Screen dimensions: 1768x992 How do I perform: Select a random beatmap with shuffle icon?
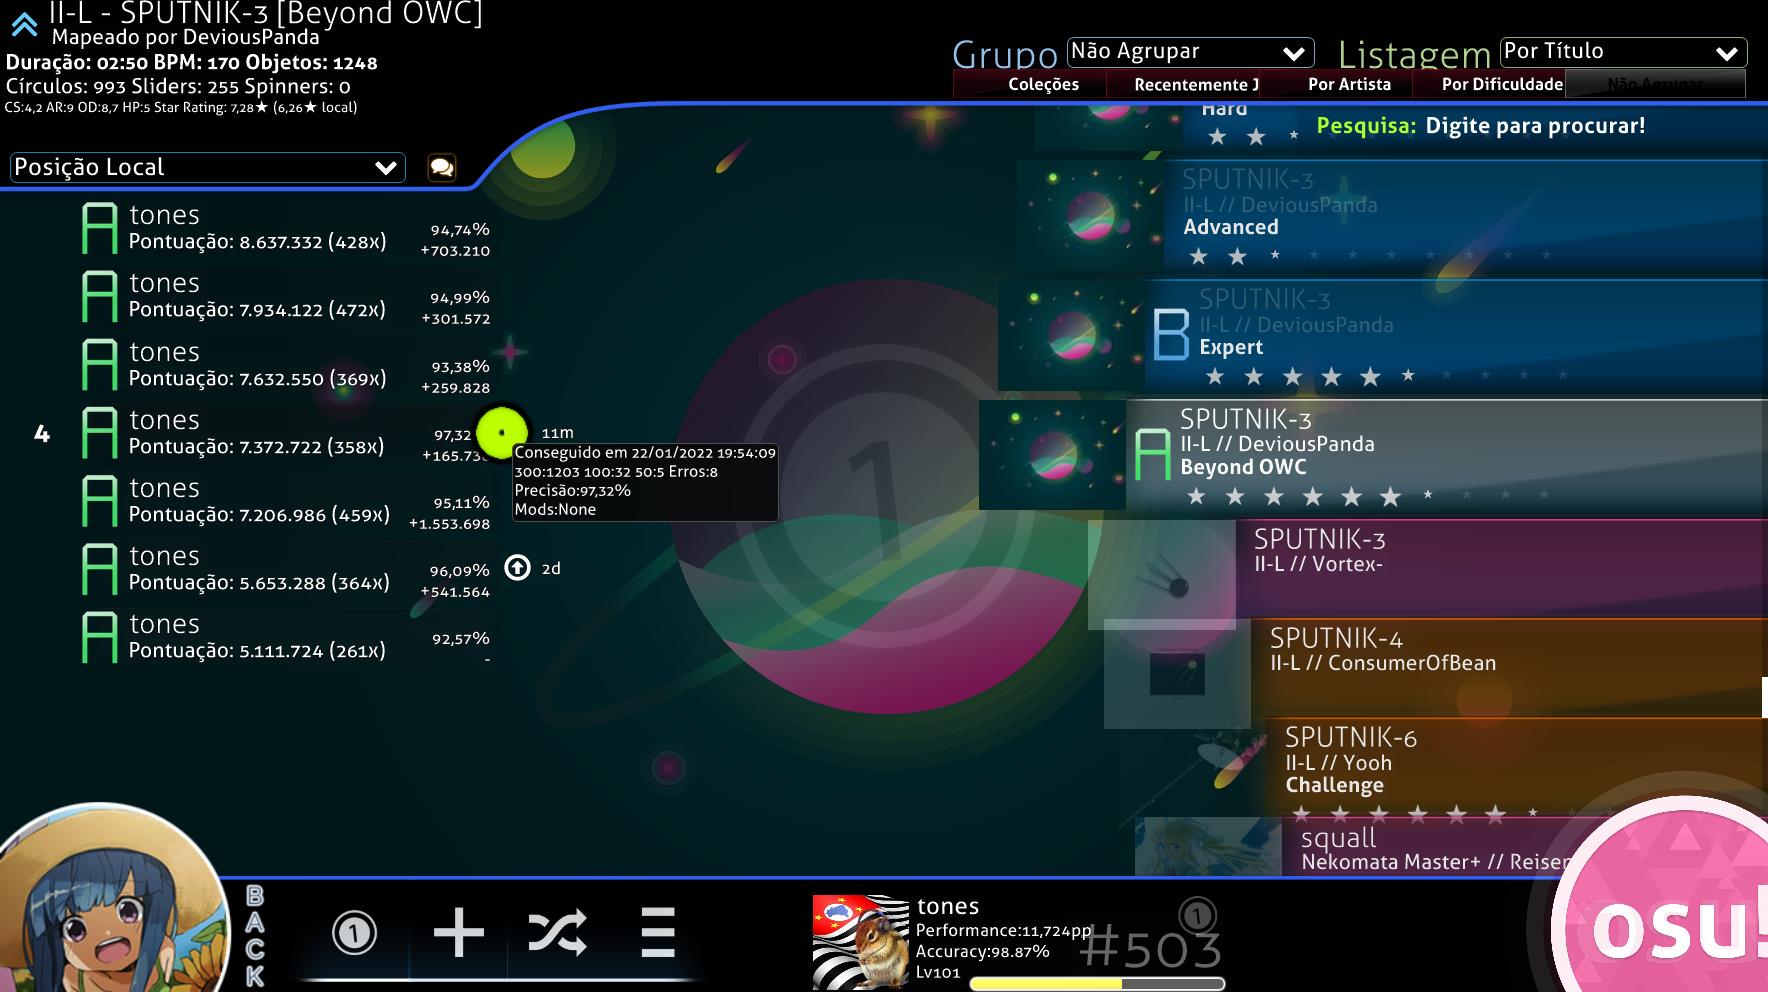[x=557, y=933]
